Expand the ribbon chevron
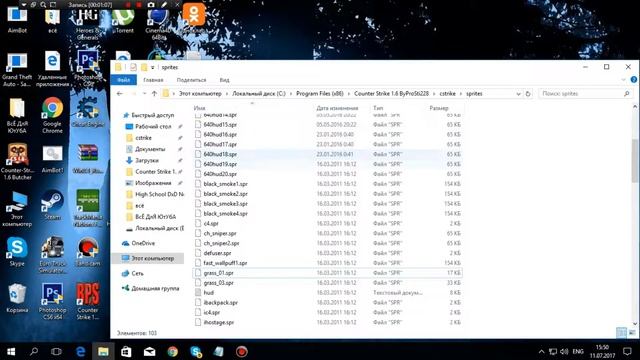 pos(623,80)
